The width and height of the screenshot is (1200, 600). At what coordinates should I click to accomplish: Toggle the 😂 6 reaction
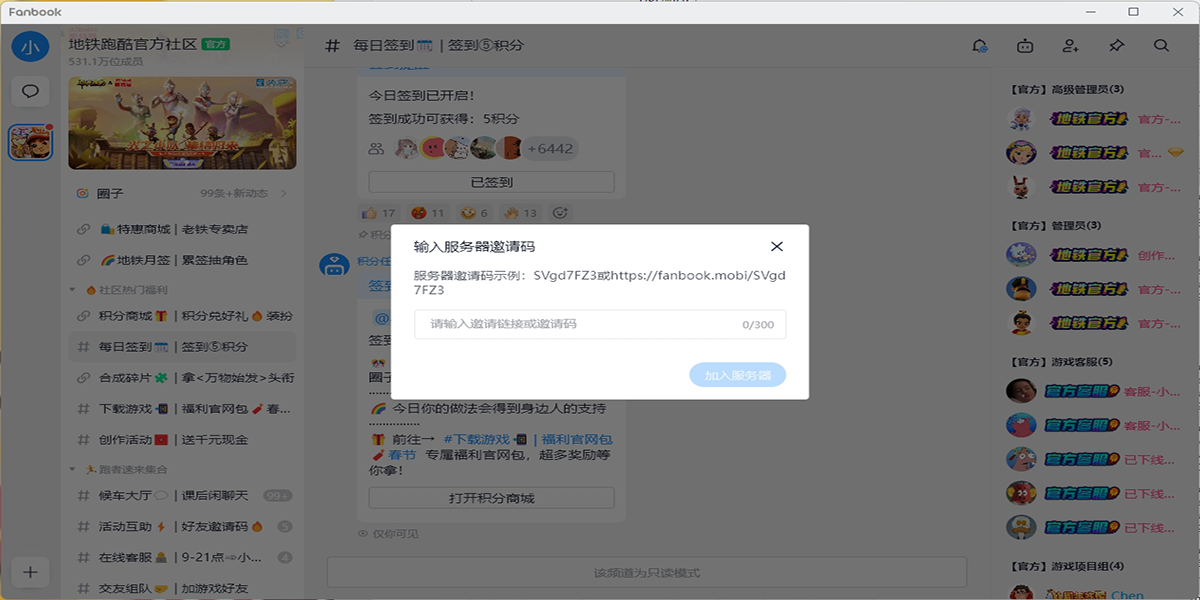[x=473, y=212]
